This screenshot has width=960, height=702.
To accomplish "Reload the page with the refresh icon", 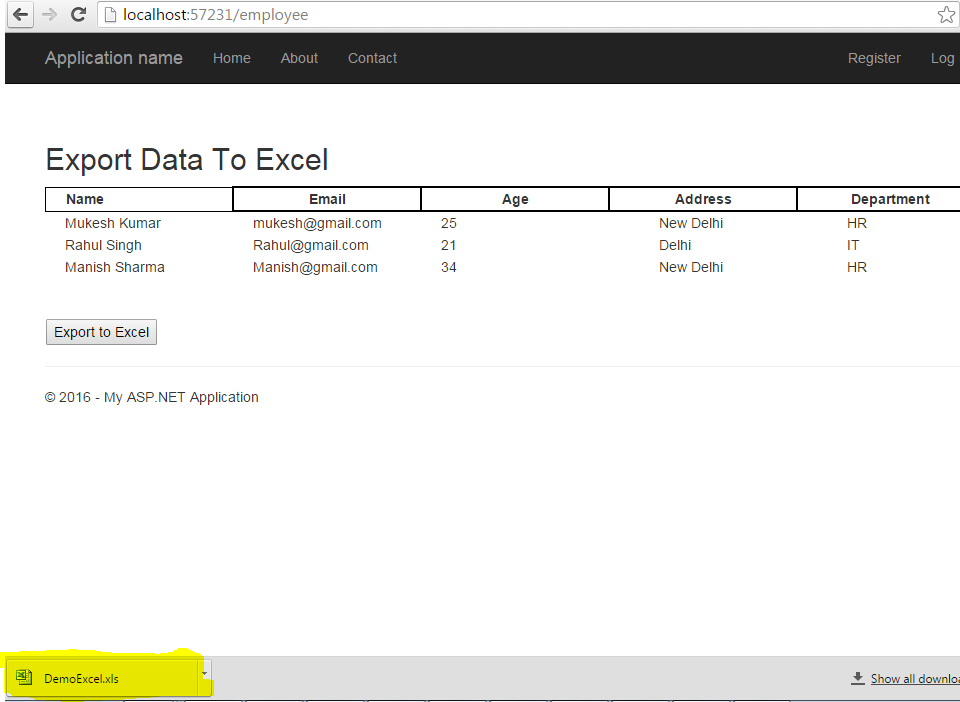I will (x=78, y=14).
